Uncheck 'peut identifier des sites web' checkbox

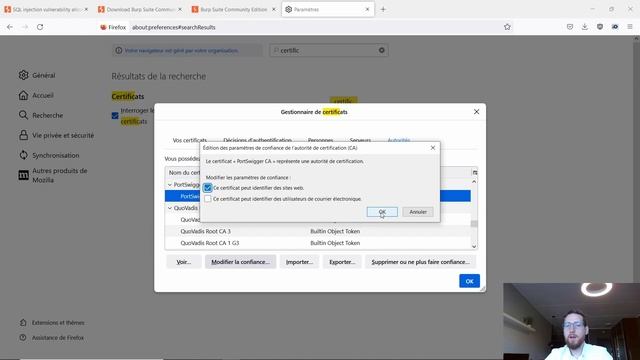[x=208, y=188]
